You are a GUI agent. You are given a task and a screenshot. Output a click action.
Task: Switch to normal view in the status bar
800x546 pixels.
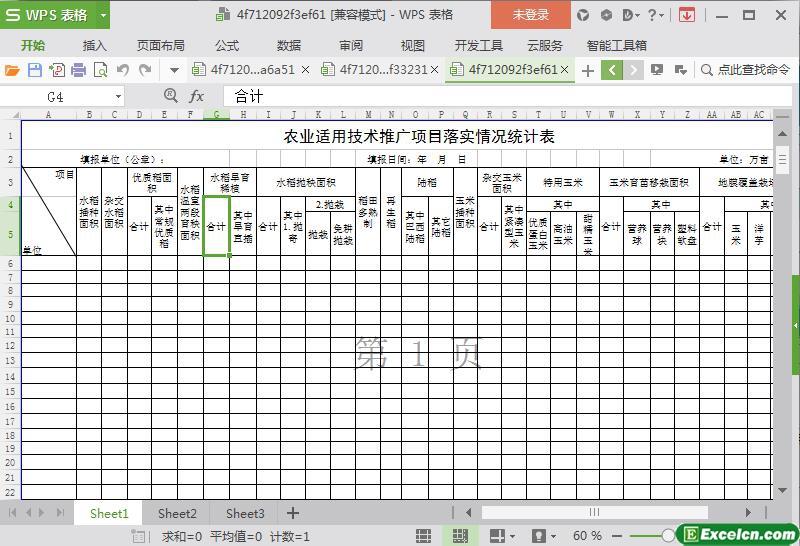423,536
